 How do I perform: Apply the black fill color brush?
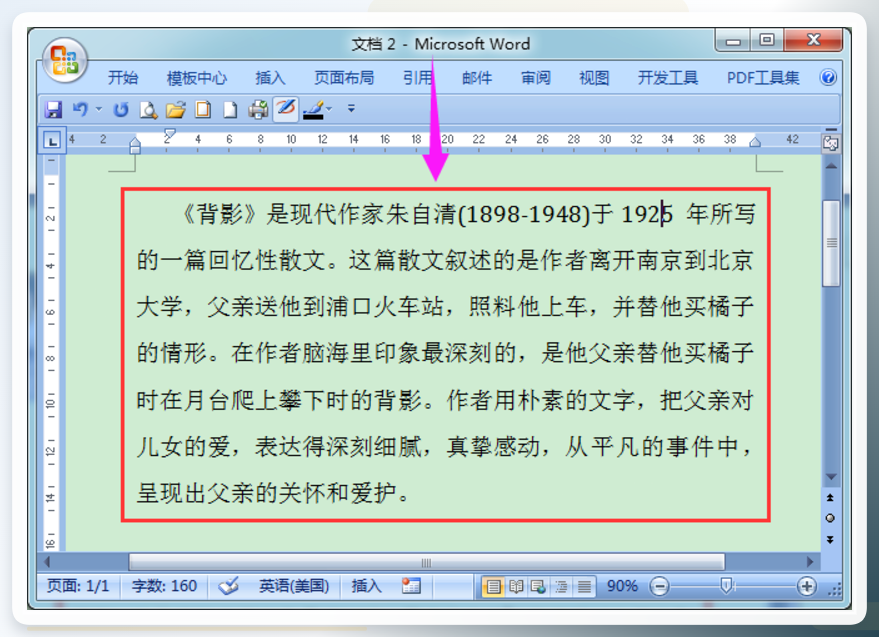click(313, 109)
